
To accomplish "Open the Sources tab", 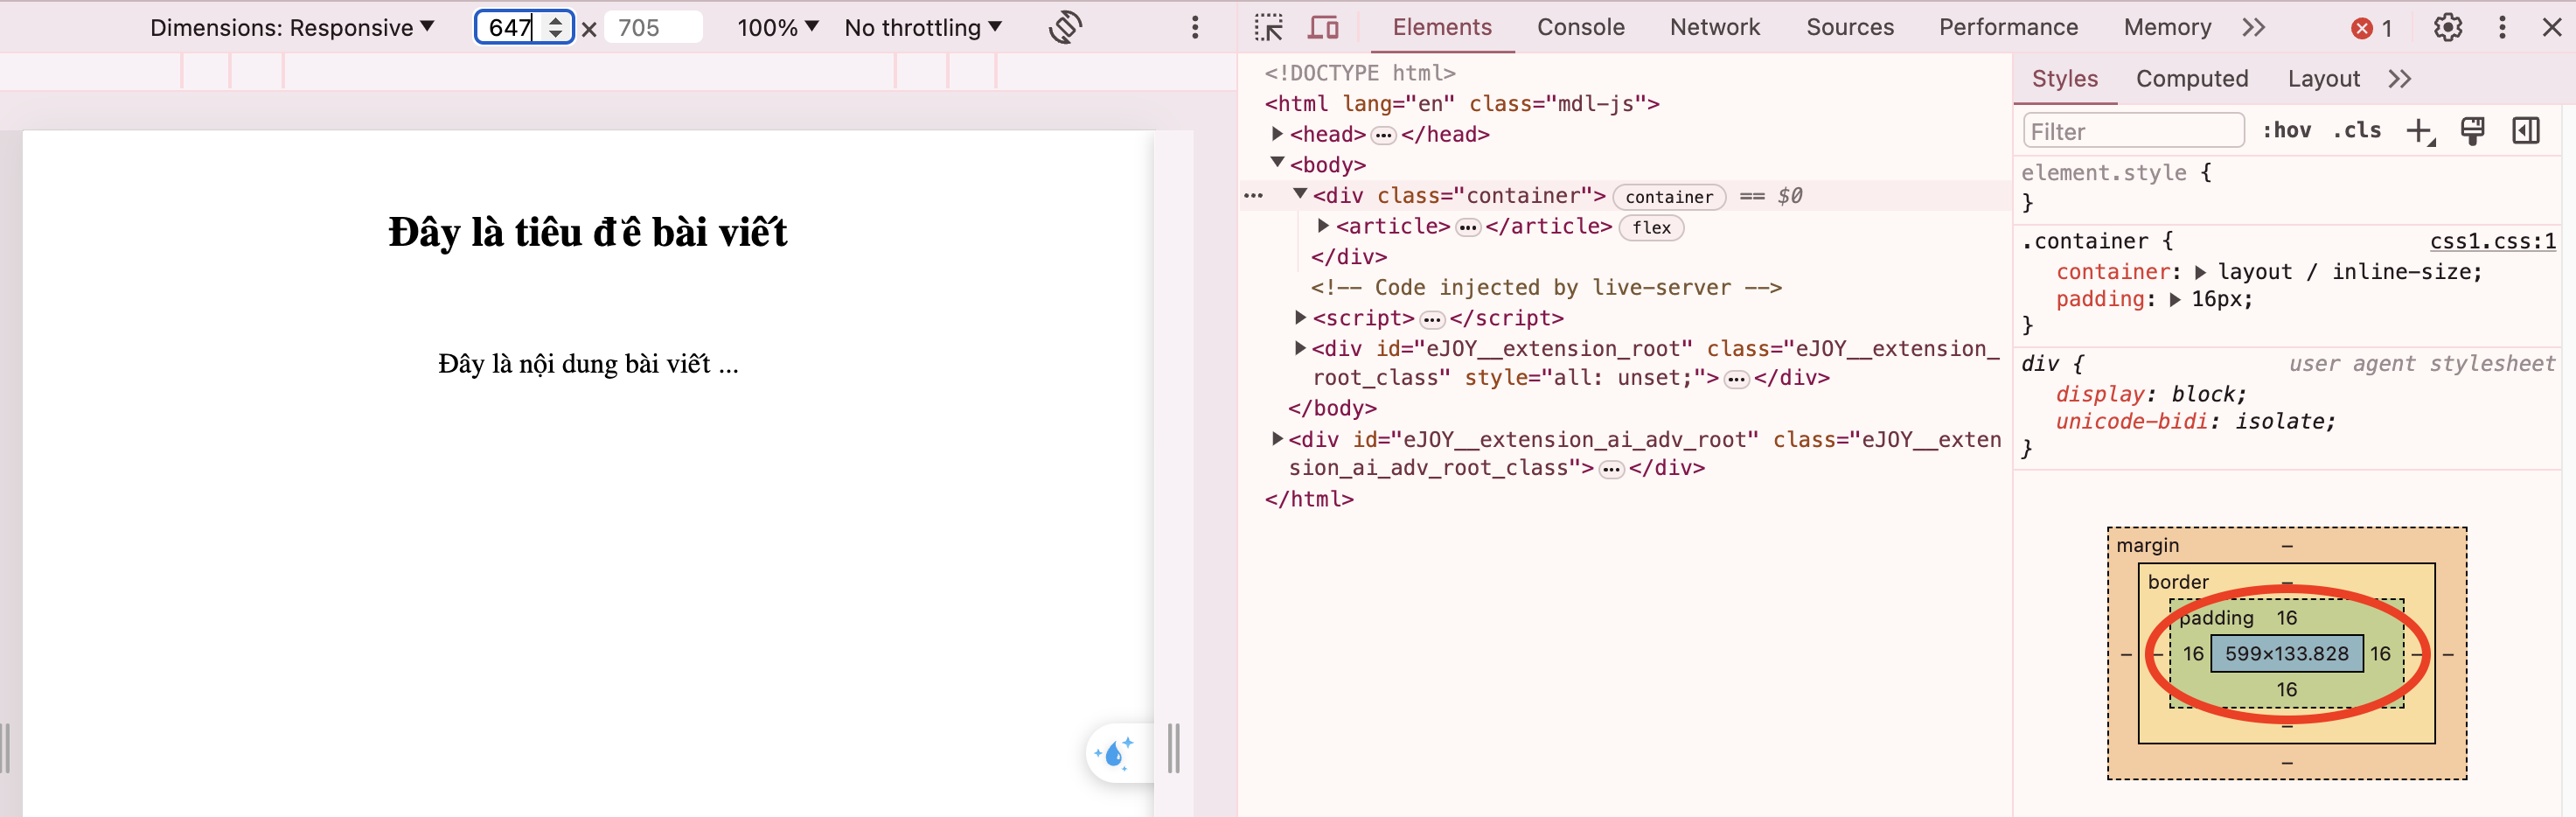I will click(x=1850, y=27).
